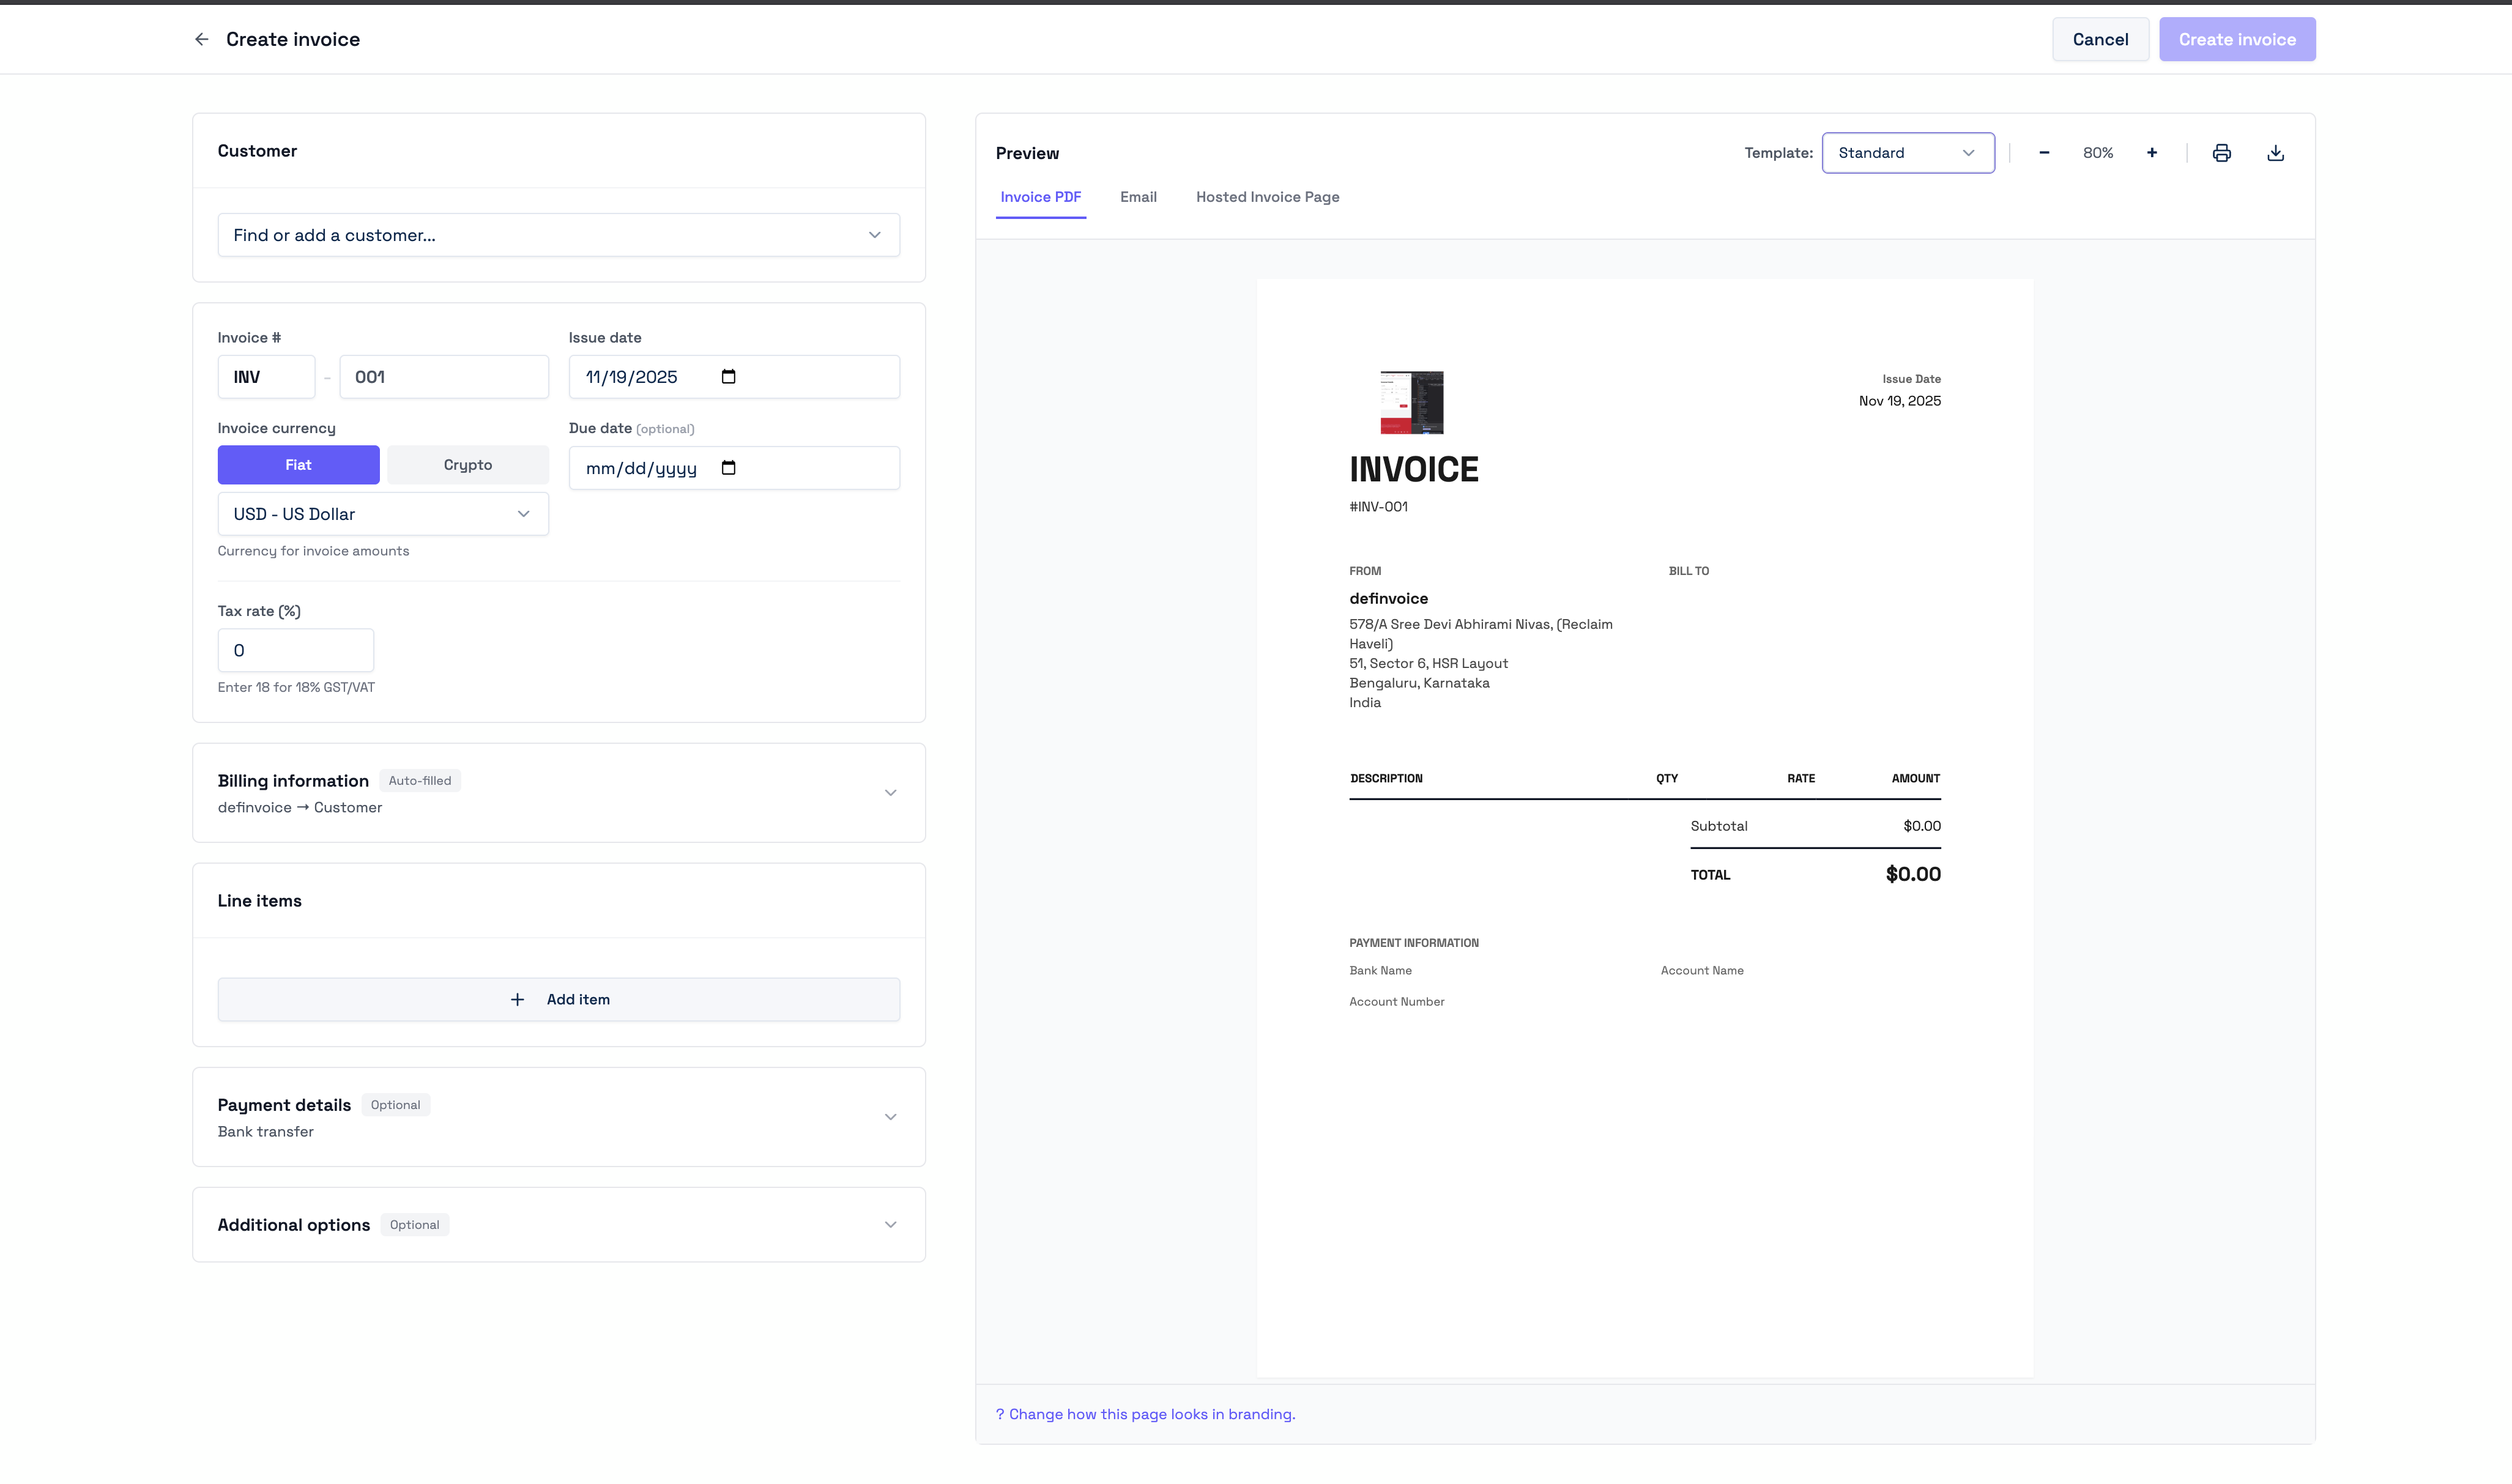Screen dimensions: 2512x1484
Task: Click the Find or add a customer field
Action: coord(558,234)
